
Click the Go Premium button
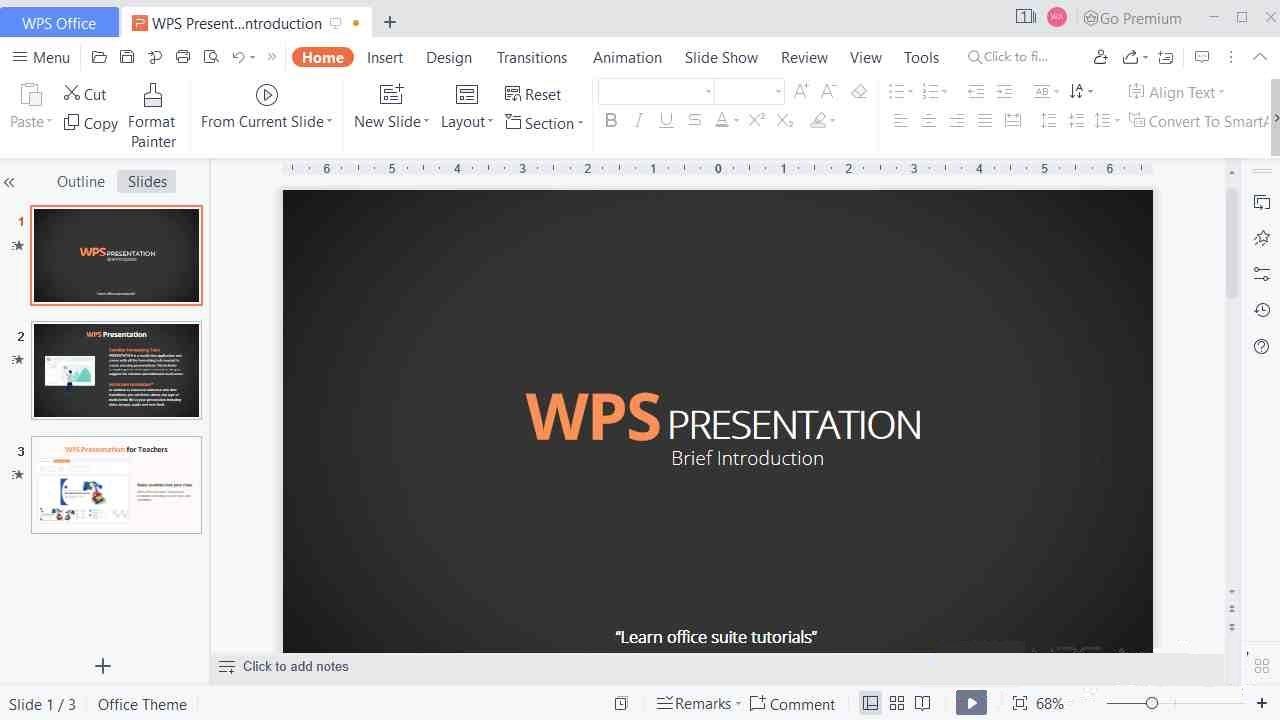pyautogui.click(x=1133, y=18)
